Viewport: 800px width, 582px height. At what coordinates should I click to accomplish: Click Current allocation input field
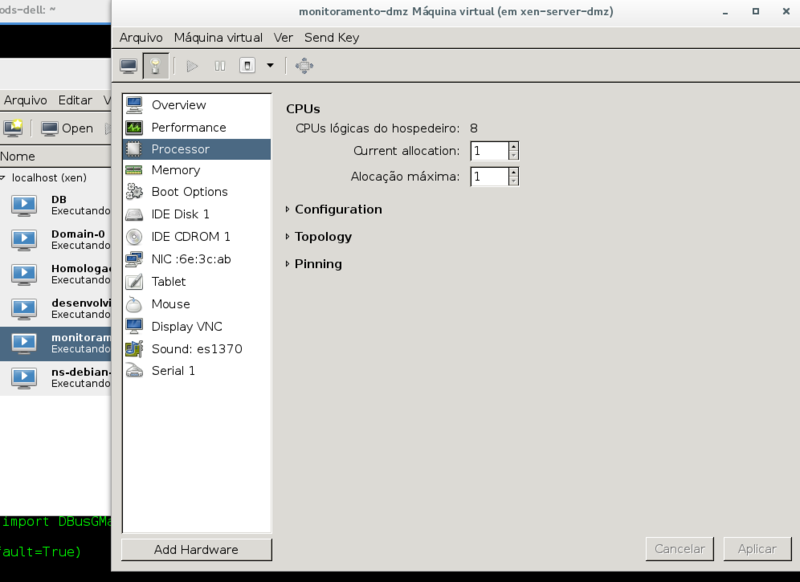(x=489, y=151)
